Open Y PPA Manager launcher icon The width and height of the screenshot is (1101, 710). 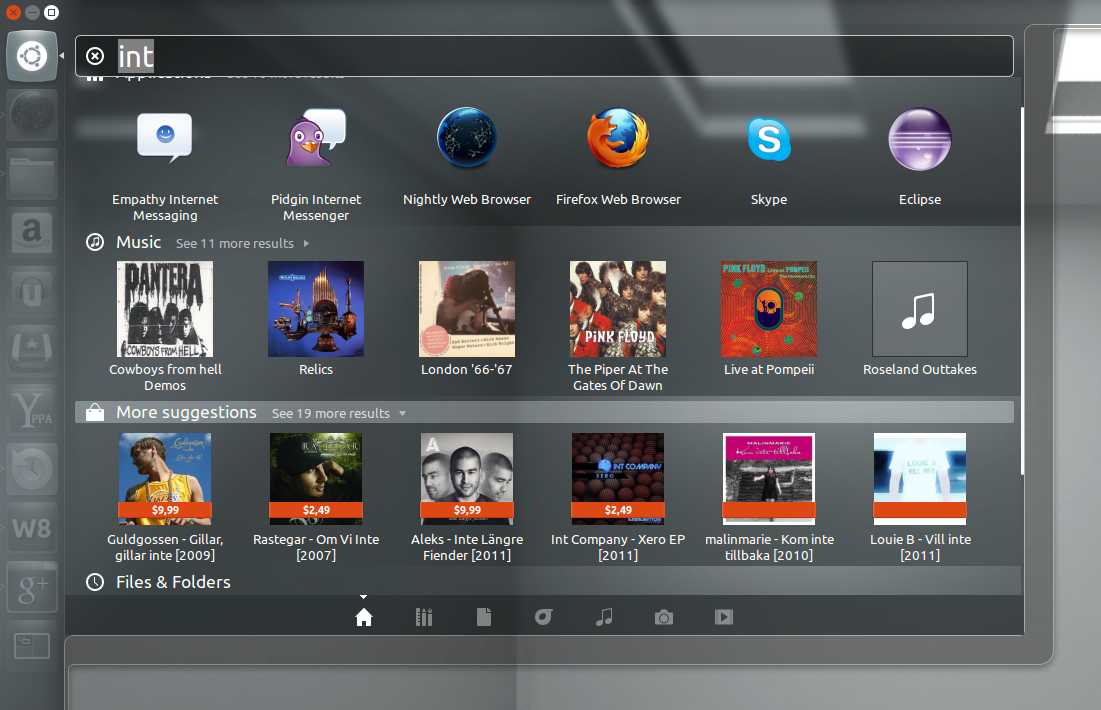32,410
